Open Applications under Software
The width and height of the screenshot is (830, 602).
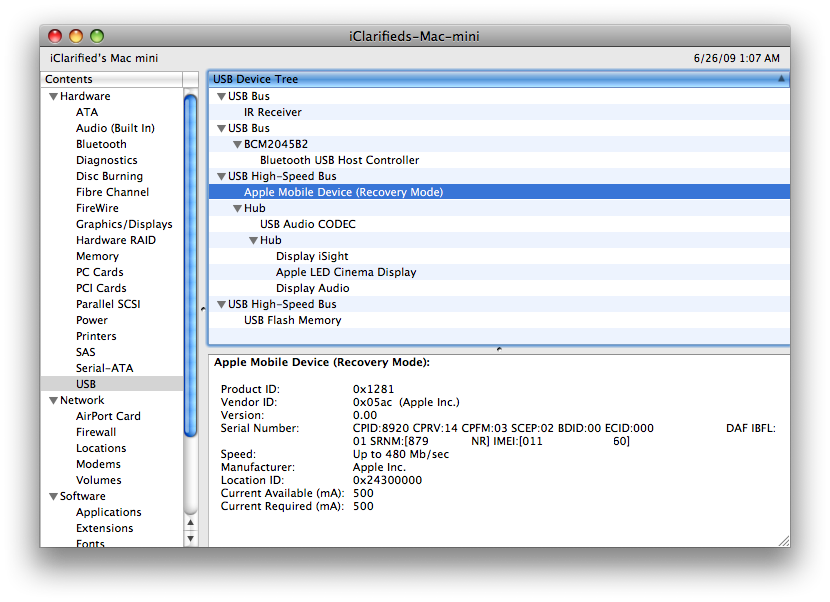tap(109, 512)
